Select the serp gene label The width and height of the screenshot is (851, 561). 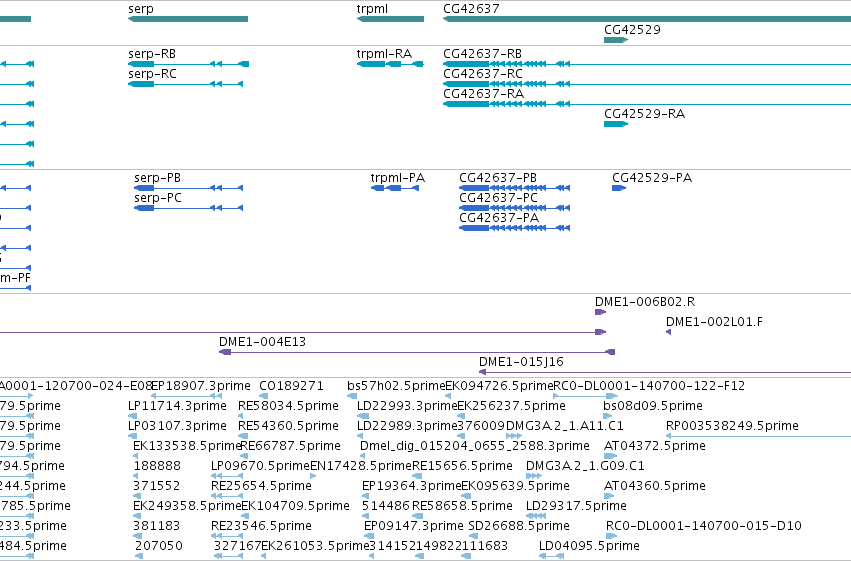click(141, 9)
